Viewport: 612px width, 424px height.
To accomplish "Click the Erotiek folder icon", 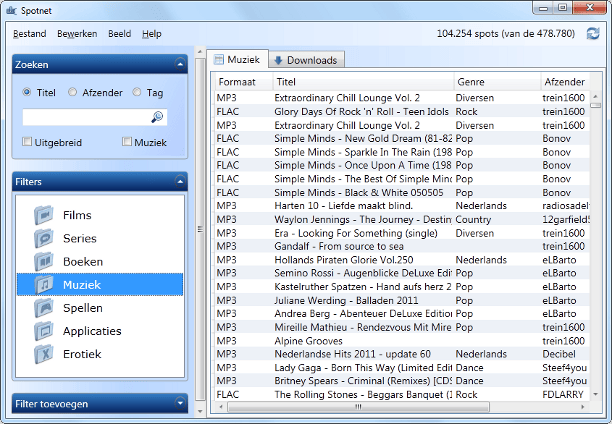I will [43, 354].
